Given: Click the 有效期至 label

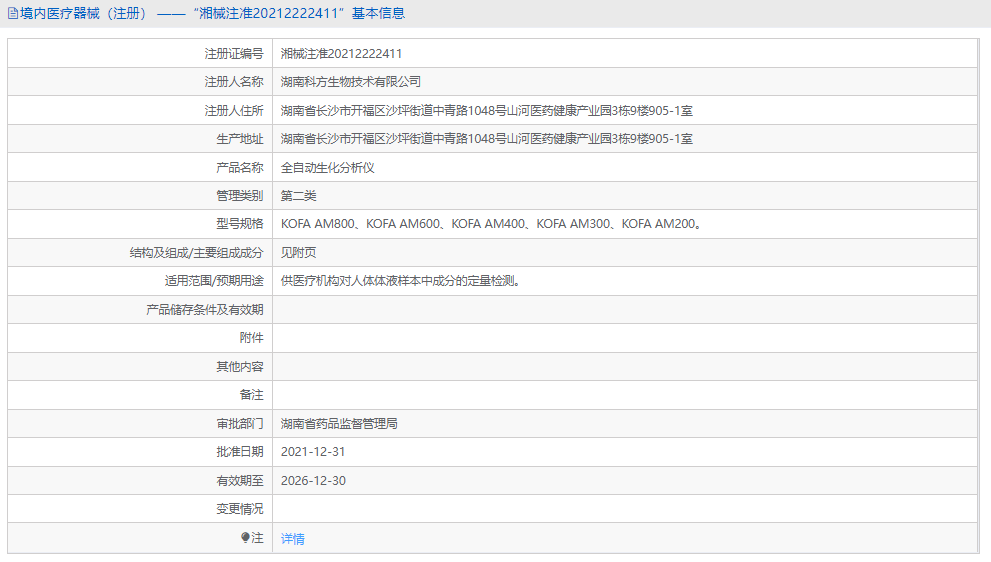Looking at the screenshot, I should point(240,480).
